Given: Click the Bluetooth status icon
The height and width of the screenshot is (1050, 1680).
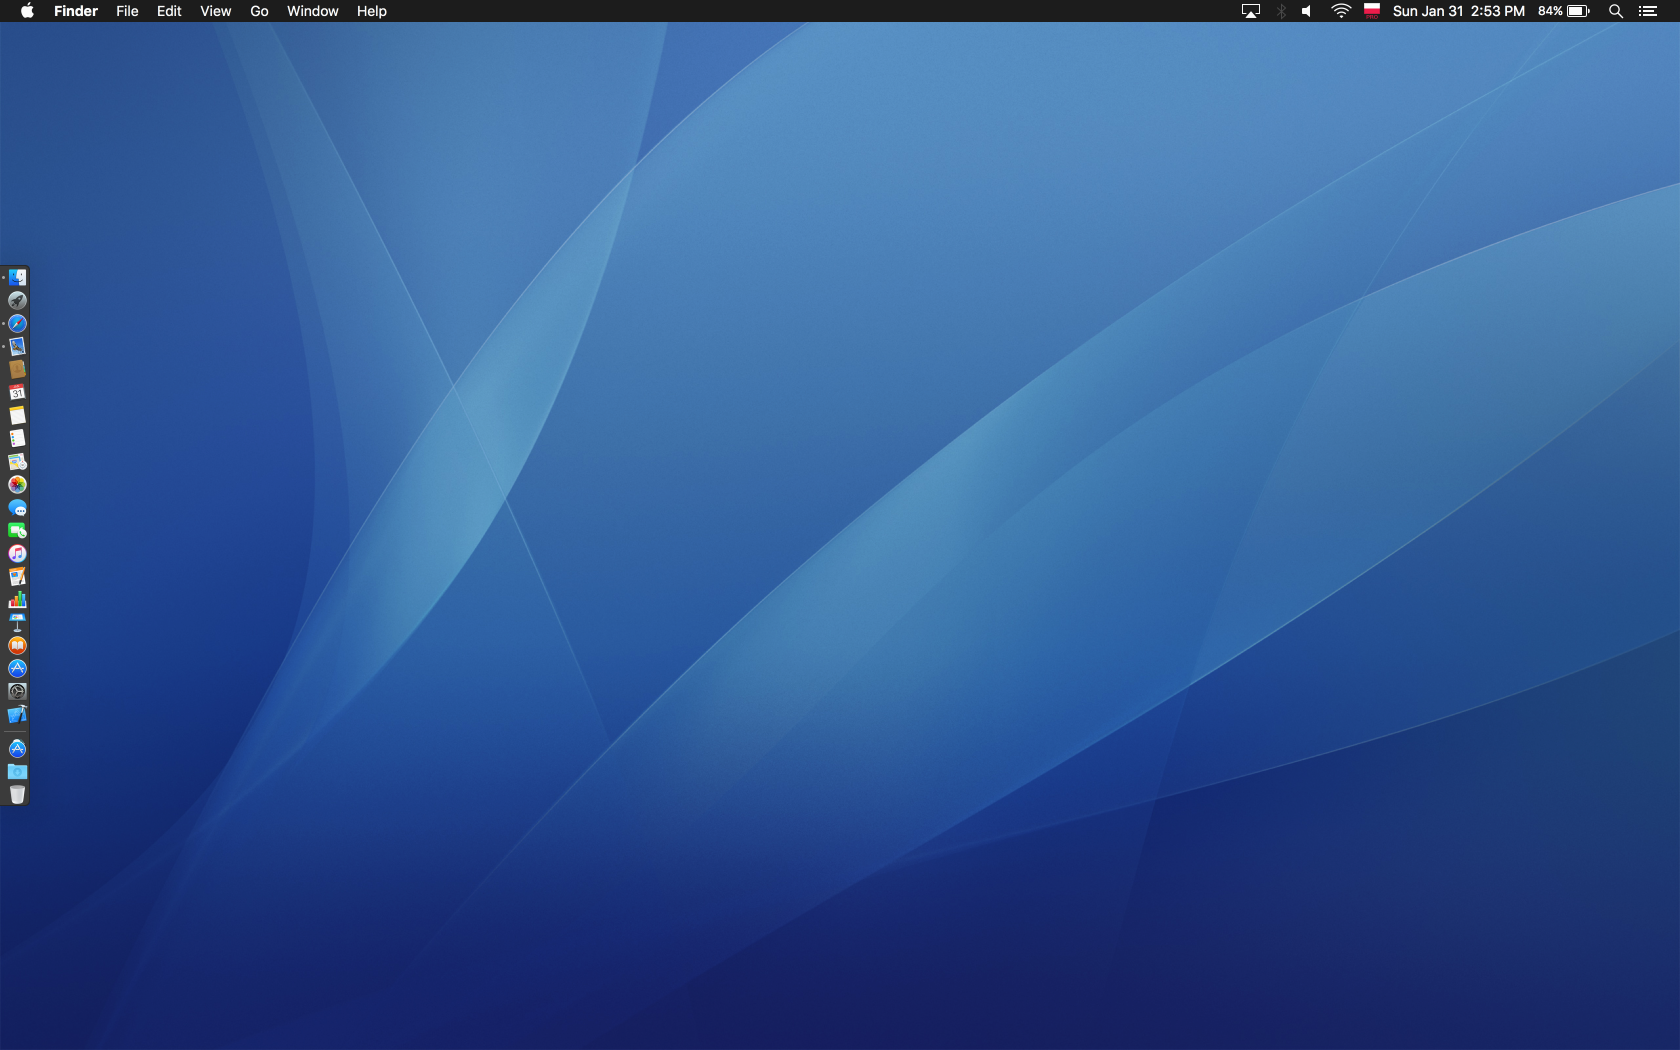Looking at the screenshot, I should click(1281, 11).
